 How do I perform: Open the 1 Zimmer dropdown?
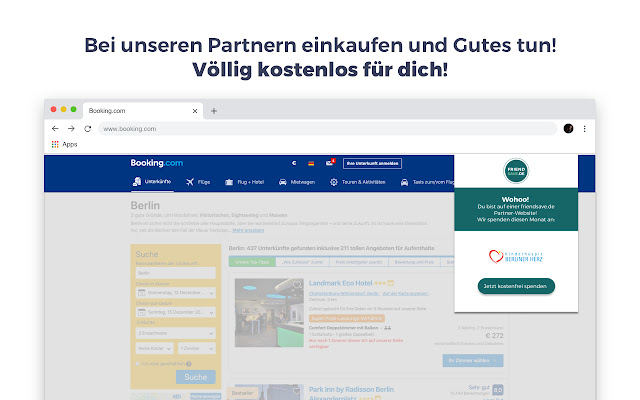coord(197,348)
